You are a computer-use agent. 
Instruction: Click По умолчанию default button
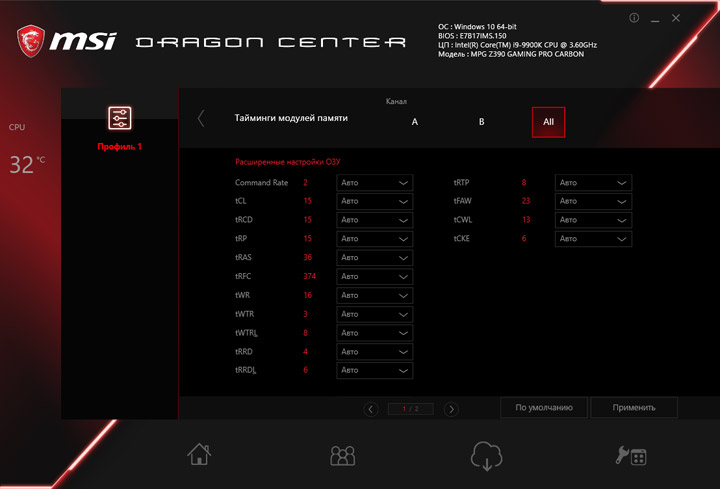click(544, 408)
